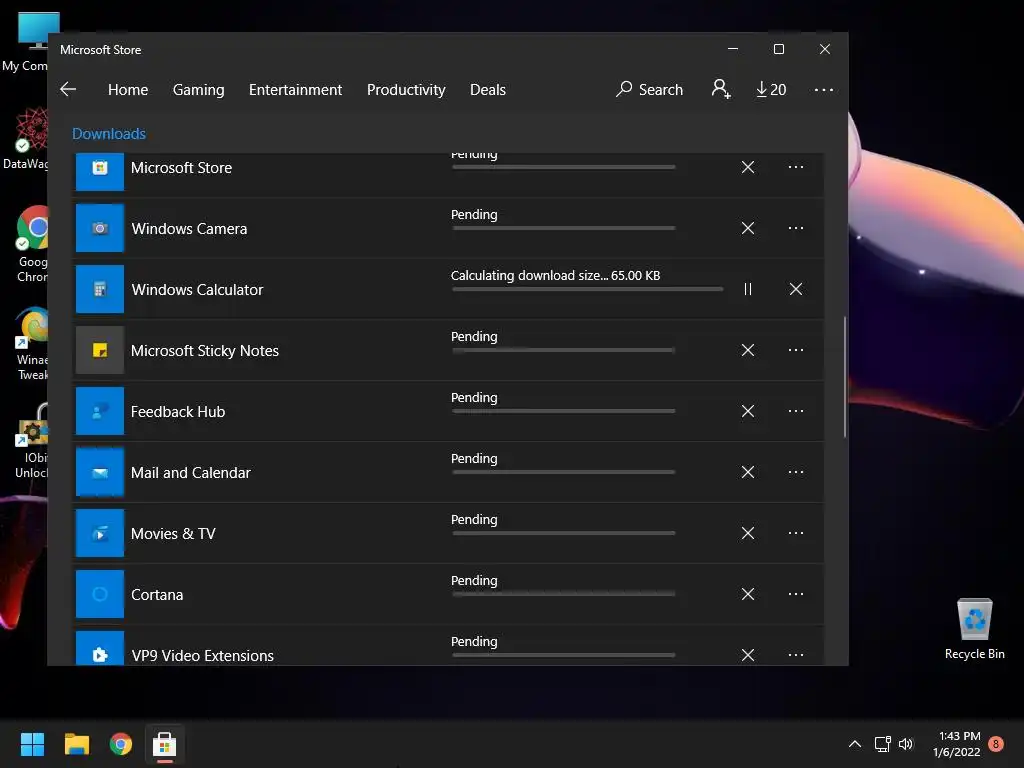Select the DataWagon desktop icon
The image size is (1024, 768).
pos(25,138)
